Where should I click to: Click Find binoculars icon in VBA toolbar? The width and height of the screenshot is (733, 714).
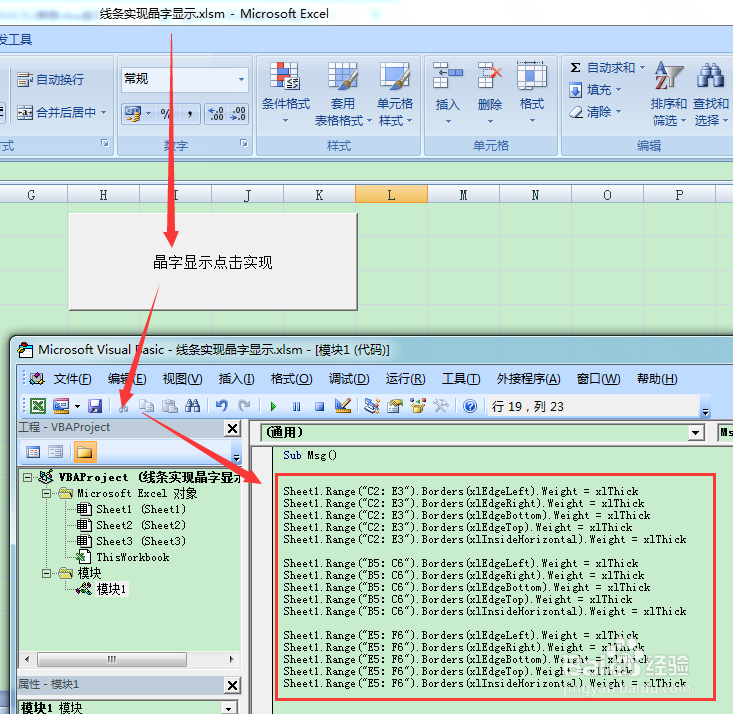(192, 406)
